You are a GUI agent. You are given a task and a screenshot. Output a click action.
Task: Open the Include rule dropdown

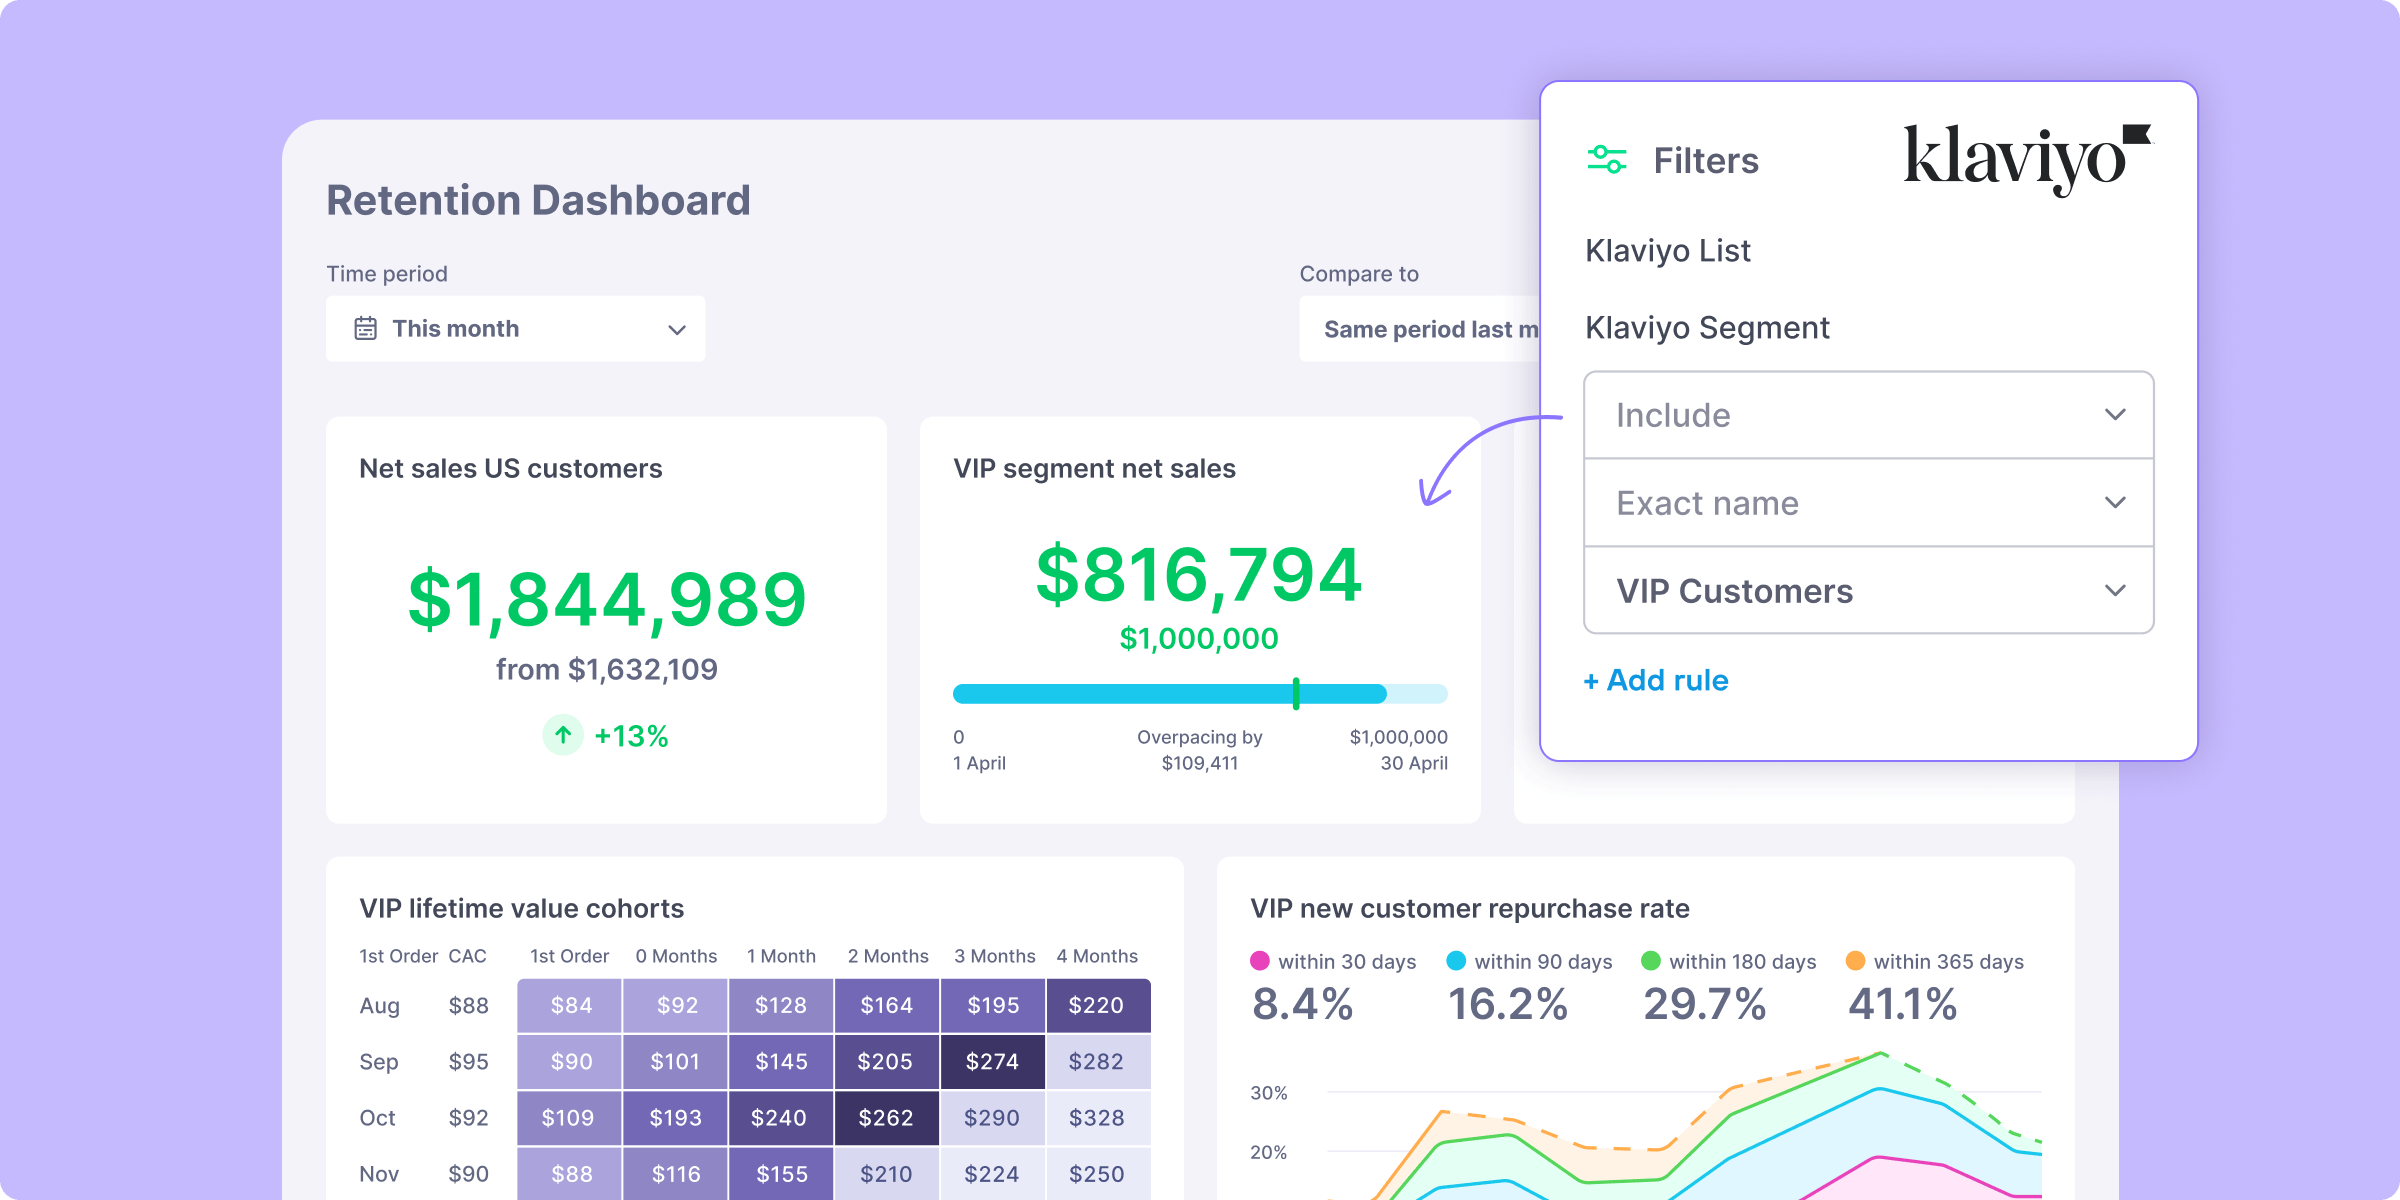[1869, 415]
